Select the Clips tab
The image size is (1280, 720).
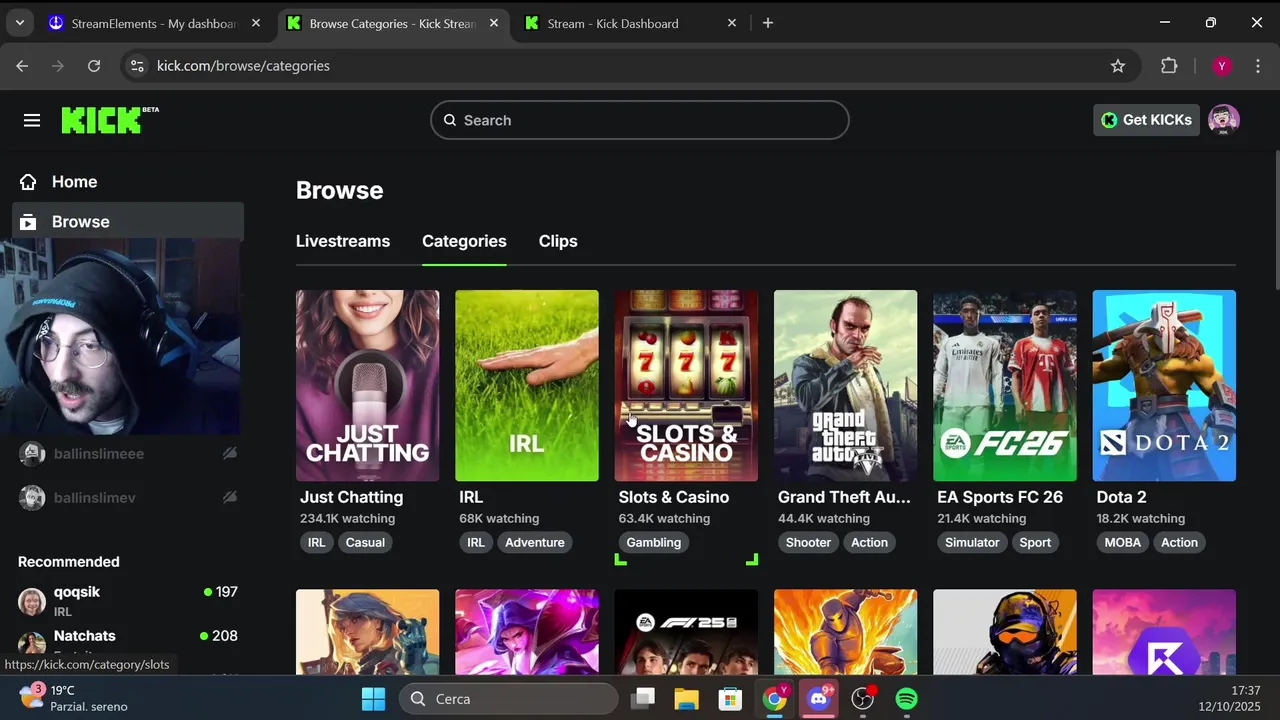558,241
